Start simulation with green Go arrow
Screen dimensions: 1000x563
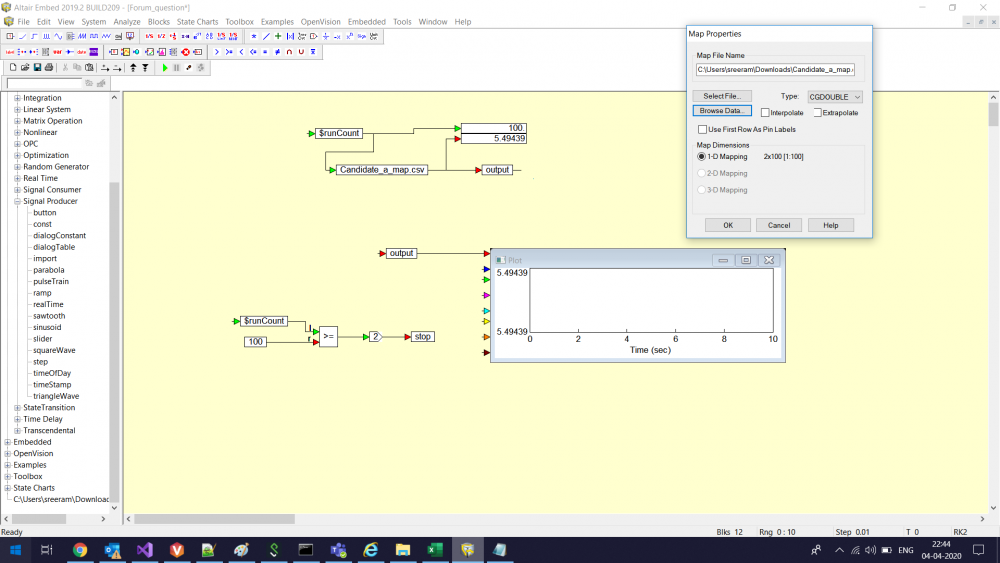pyautogui.click(x=165, y=67)
